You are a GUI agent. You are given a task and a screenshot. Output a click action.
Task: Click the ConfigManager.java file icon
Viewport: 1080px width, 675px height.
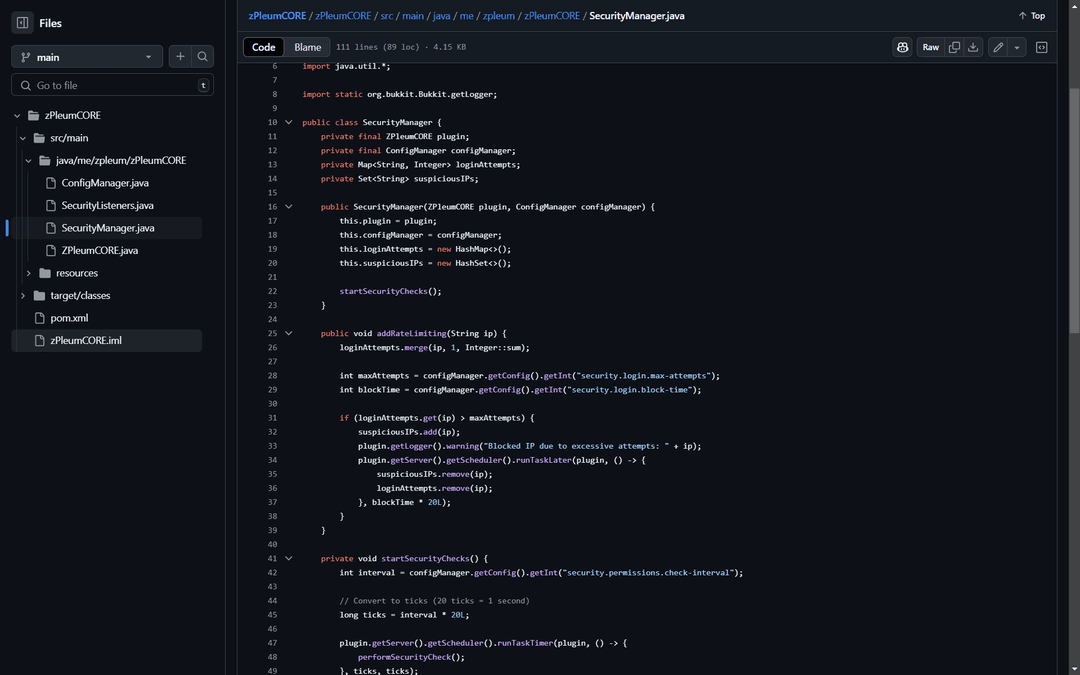pos(50,183)
